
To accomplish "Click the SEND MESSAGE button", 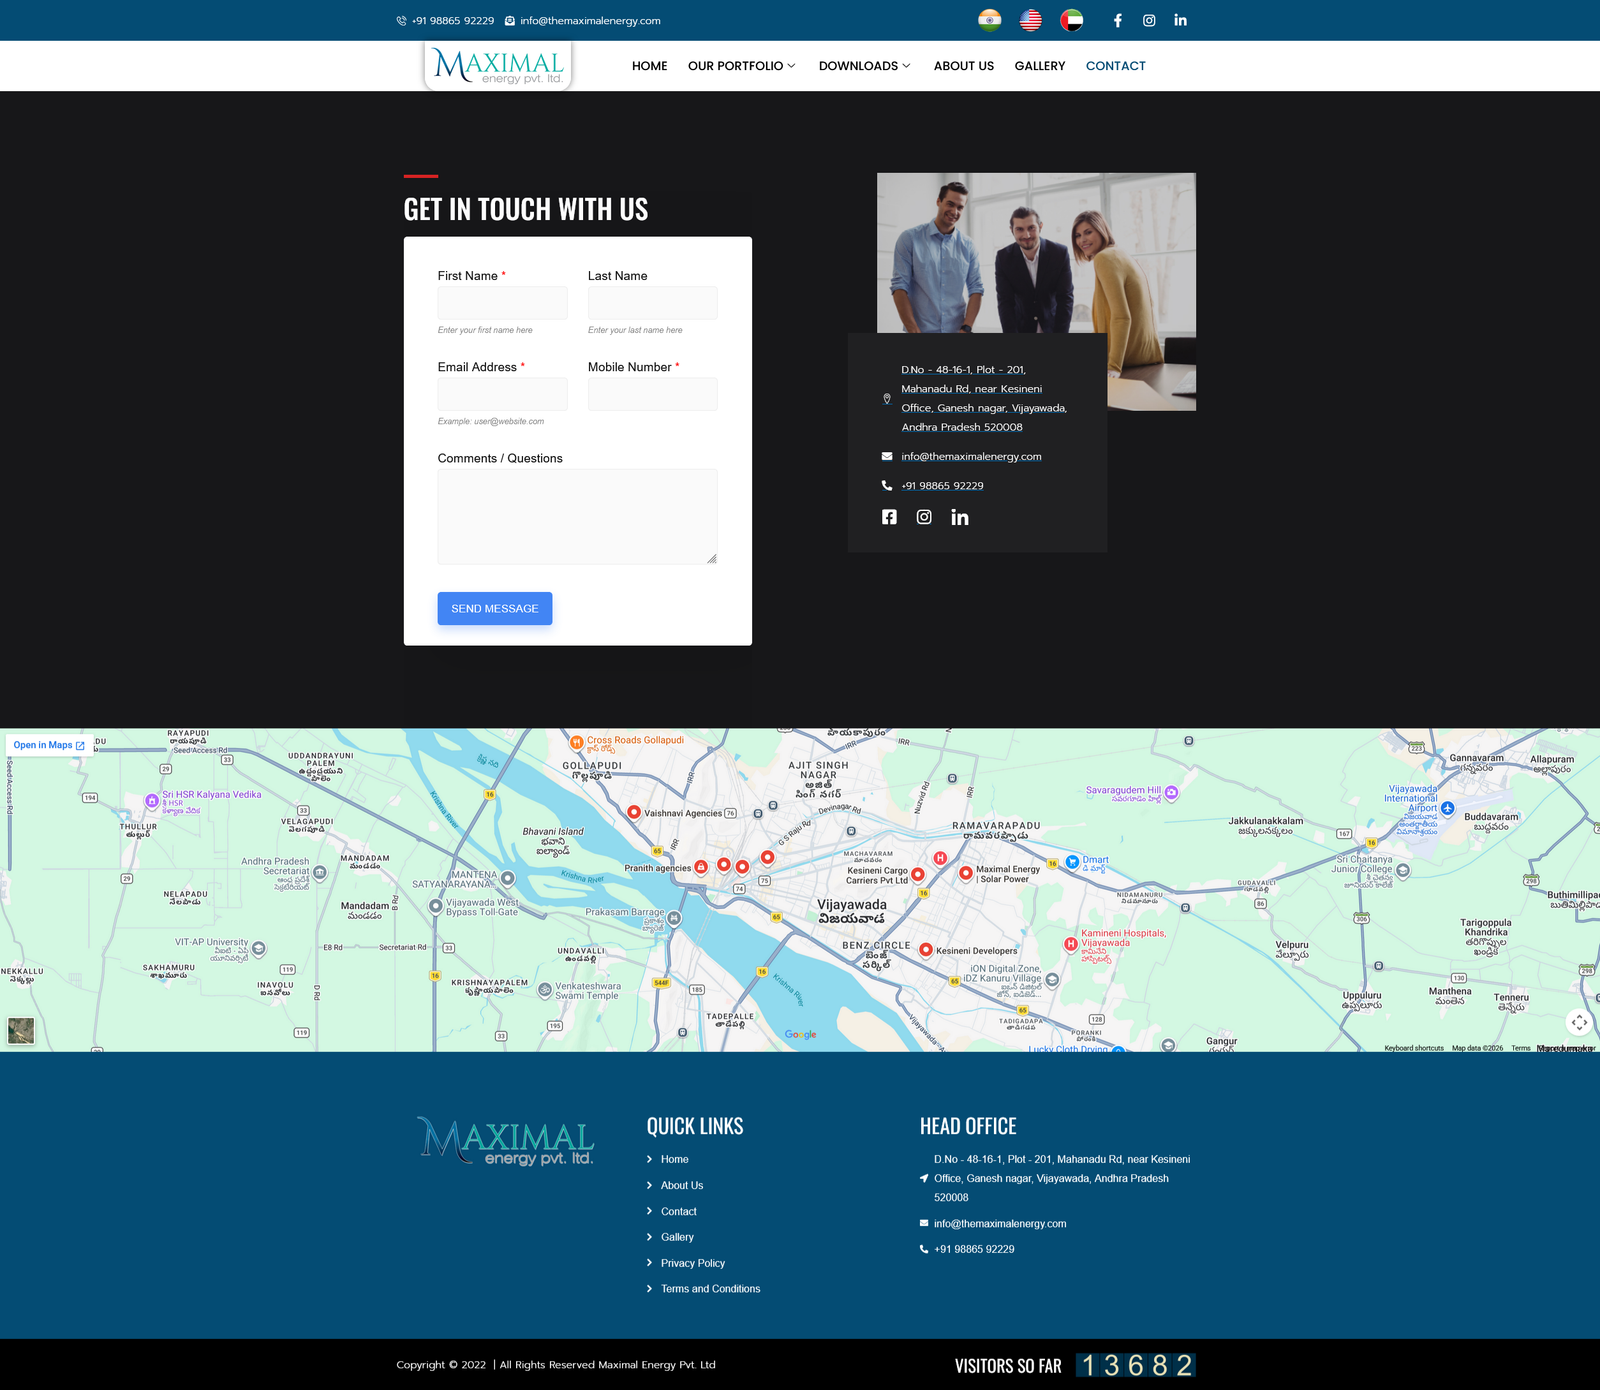I will pos(495,608).
